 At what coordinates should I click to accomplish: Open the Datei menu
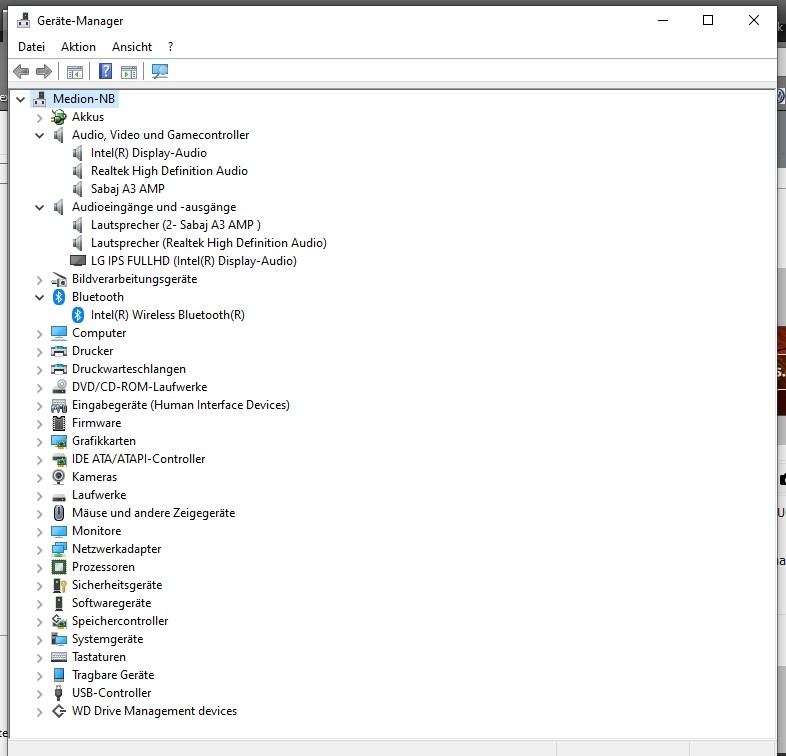pos(32,47)
